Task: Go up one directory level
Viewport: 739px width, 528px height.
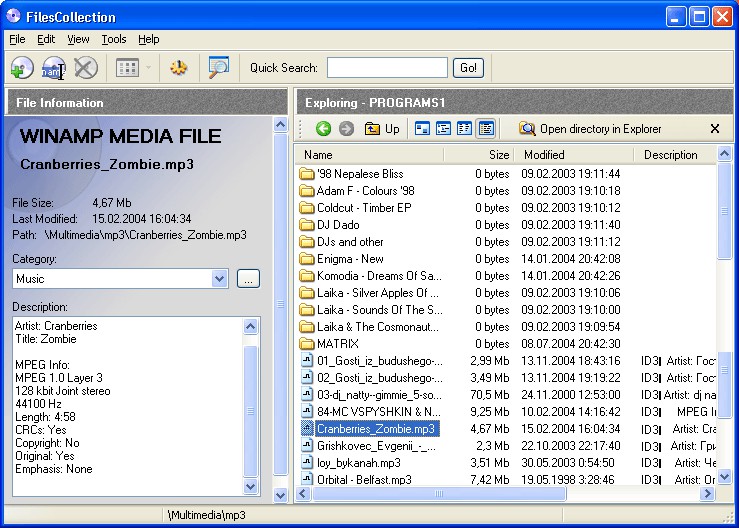Action: pos(382,129)
